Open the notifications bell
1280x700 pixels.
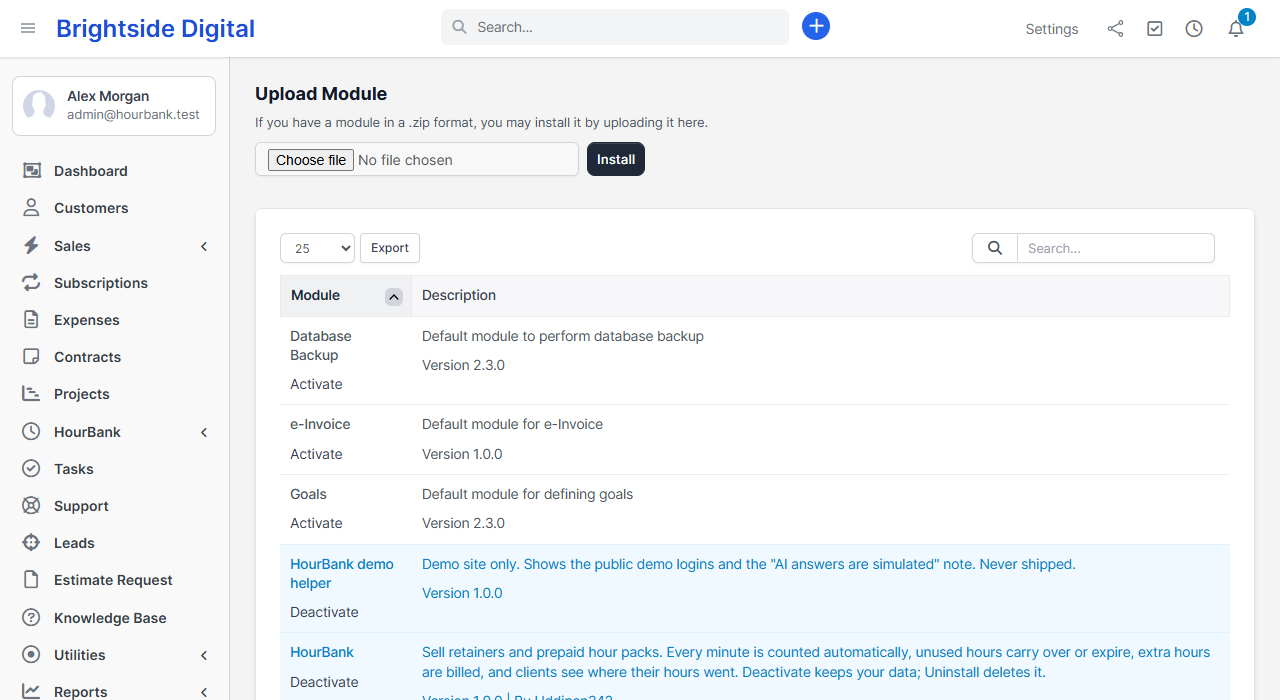1236,29
